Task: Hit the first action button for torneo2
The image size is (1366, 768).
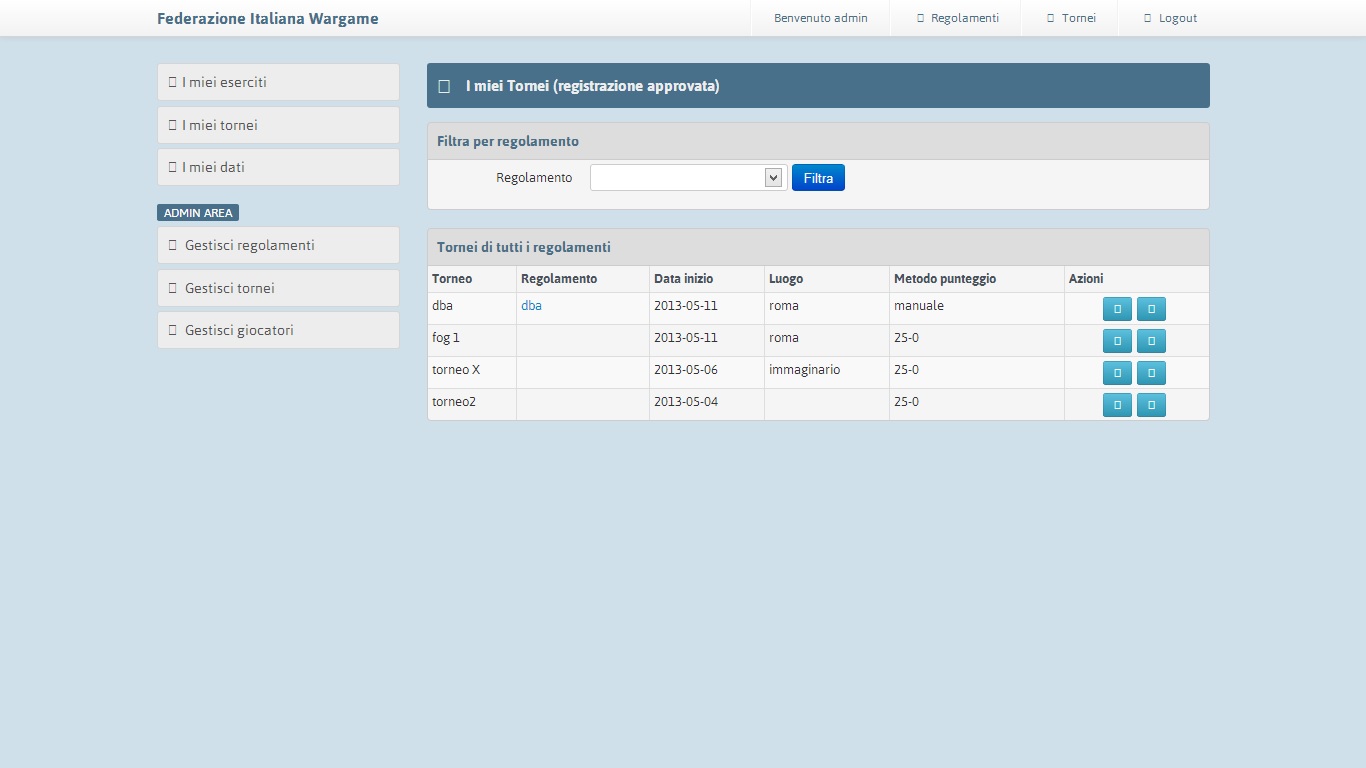Action: coord(1117,405)
